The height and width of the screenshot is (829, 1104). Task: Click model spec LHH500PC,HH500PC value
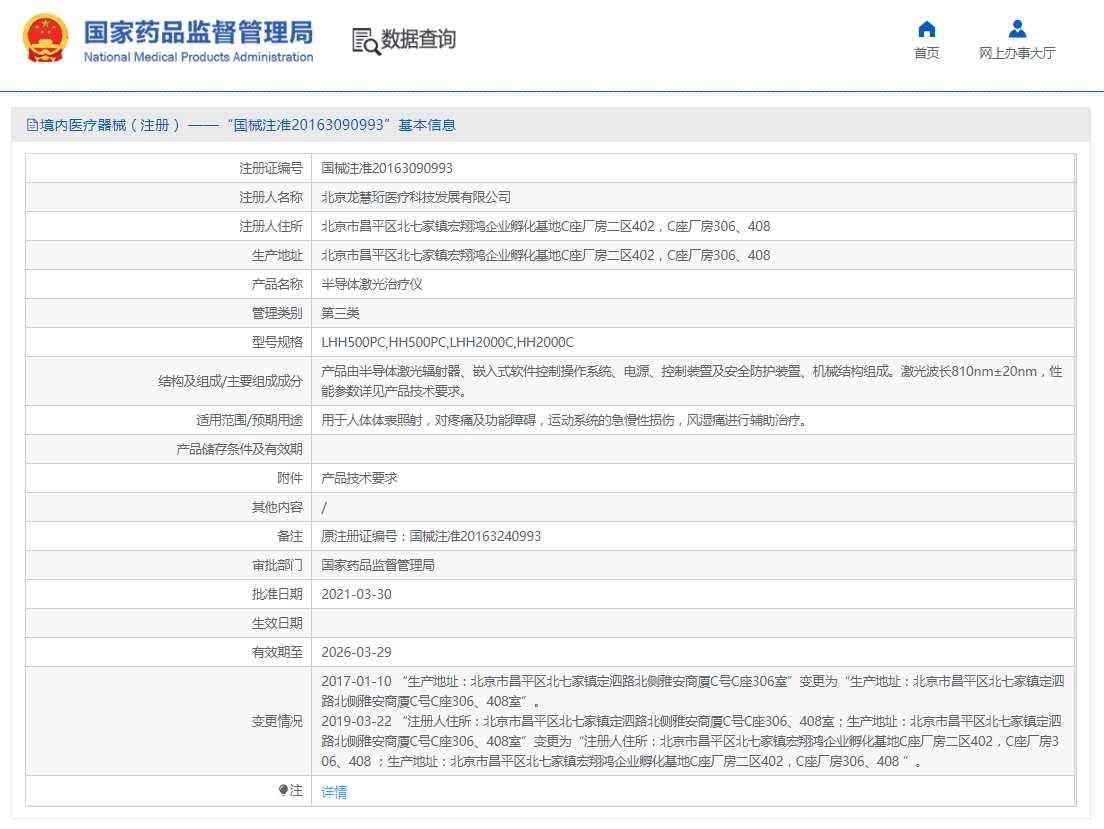click(x=447, y=342)
